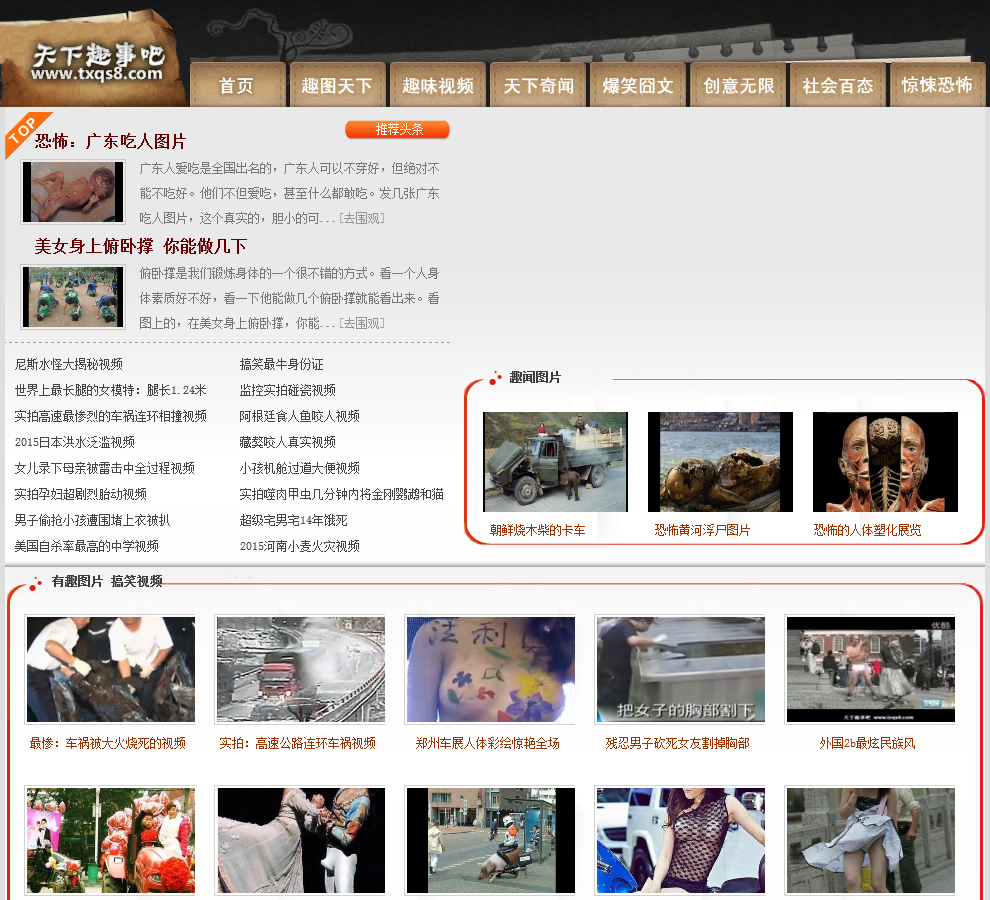Image resolution: width=990 pixels, height=900 pixels.
Task: Open caption link 外国2b最炫民族风
Action: pyautogui.click(x=868, y=743)
